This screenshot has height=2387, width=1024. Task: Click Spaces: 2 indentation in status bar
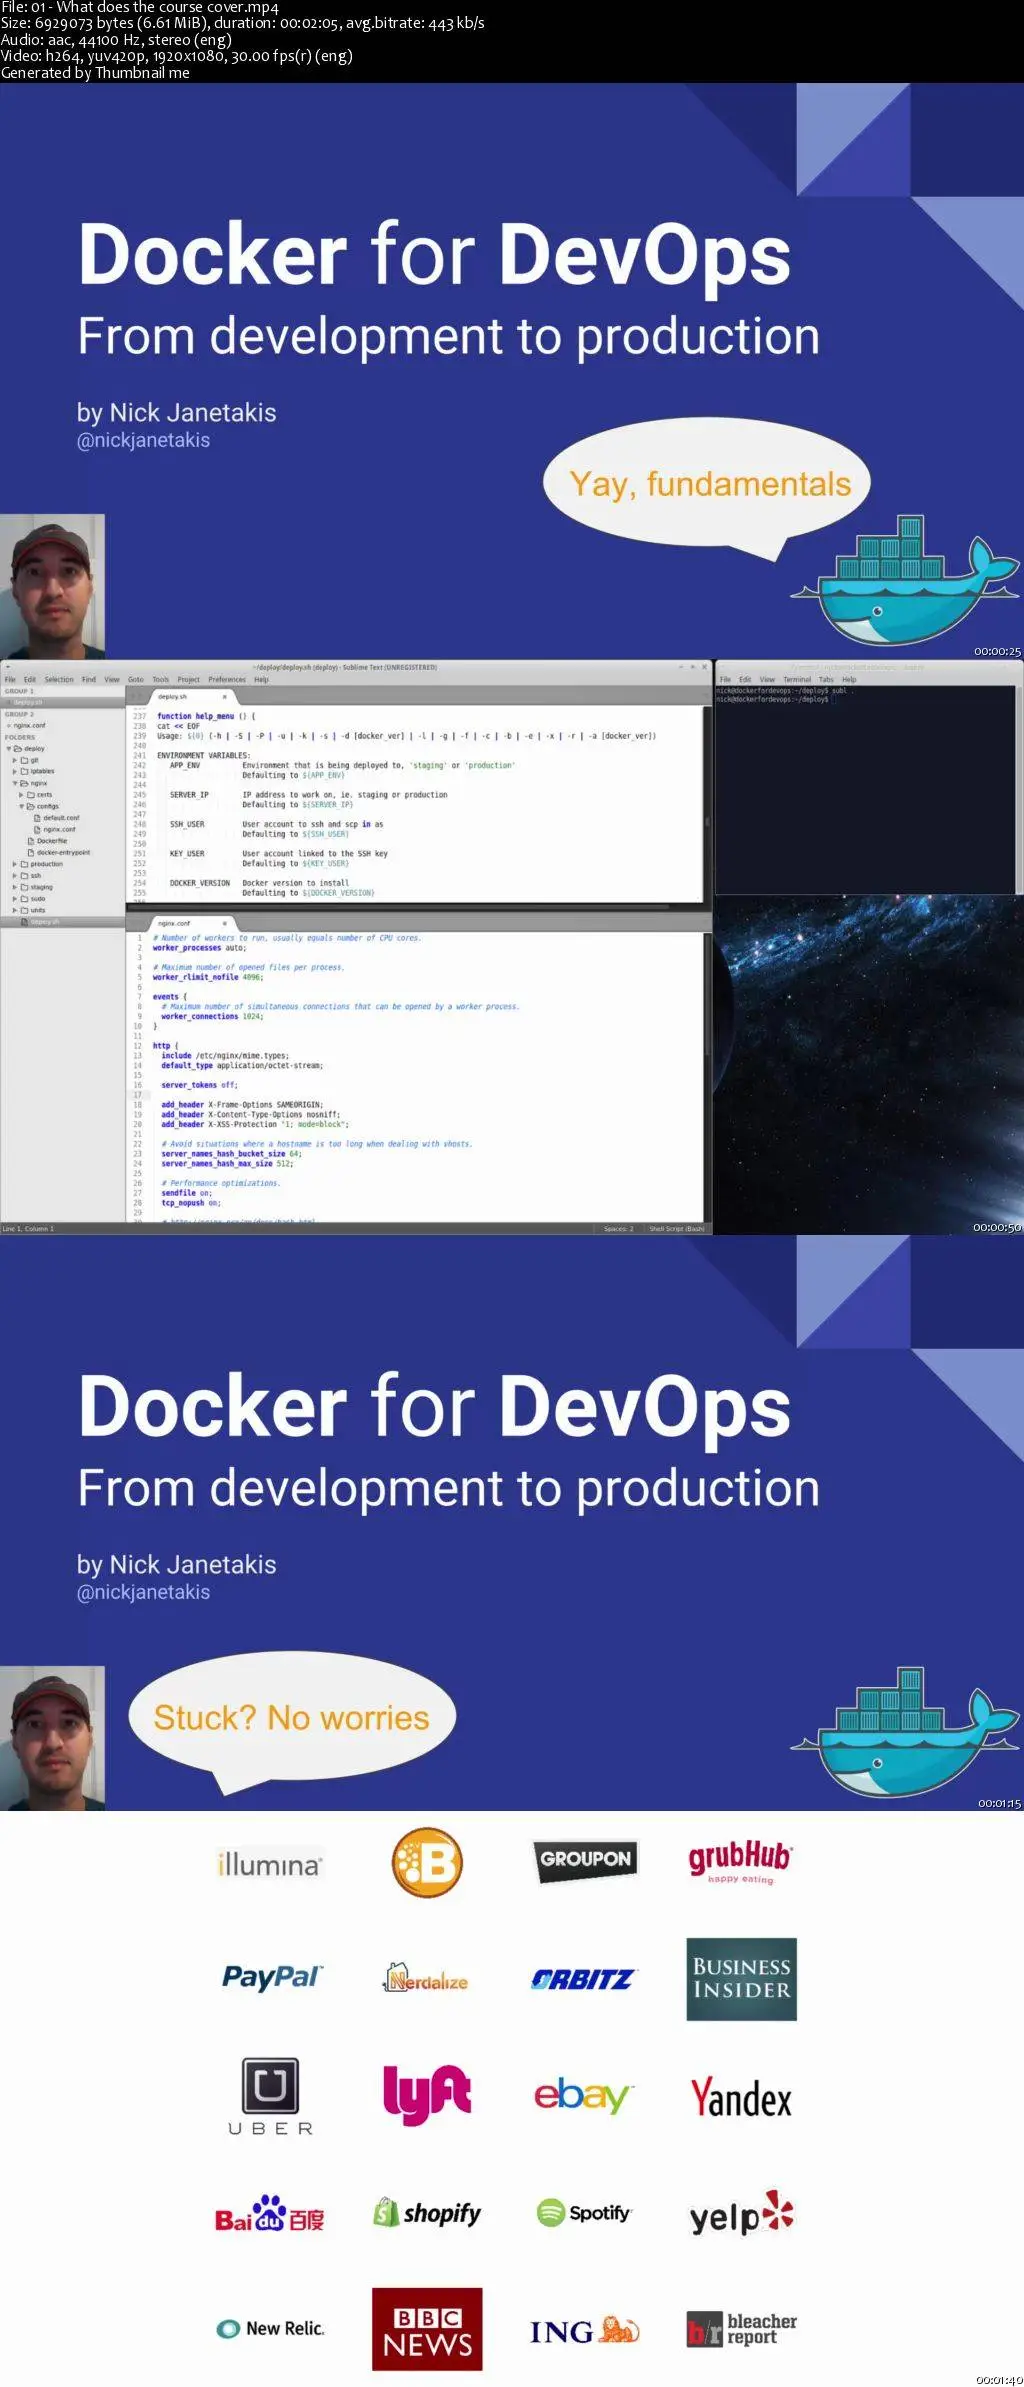pyautogui.click(x=618, y=1228)
